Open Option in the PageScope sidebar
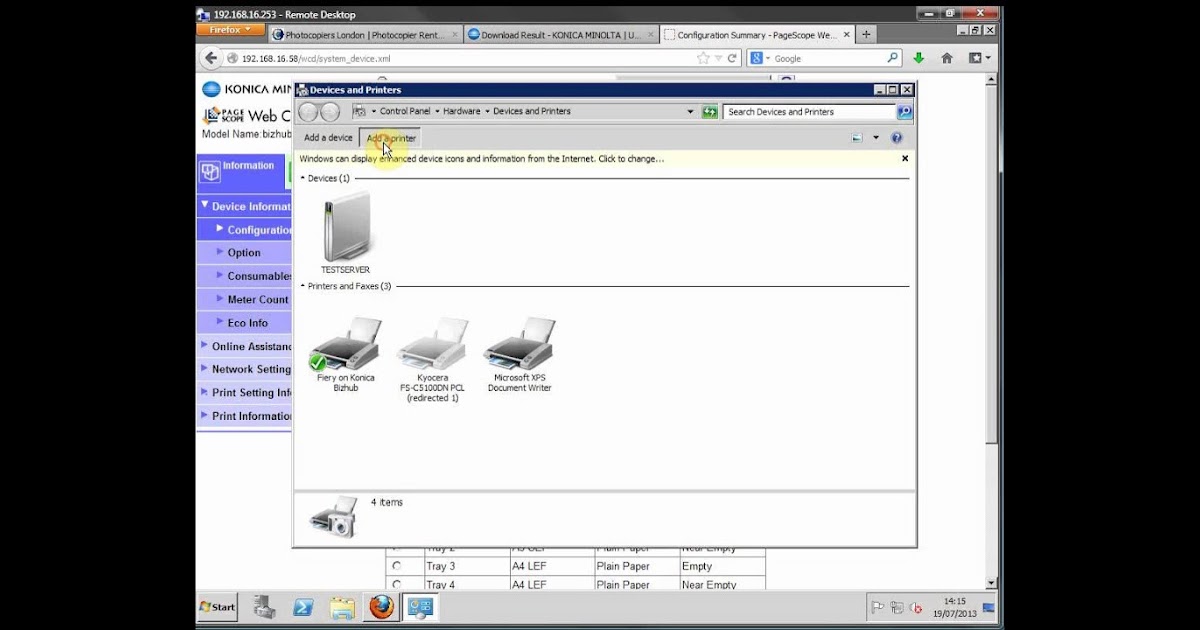Screen dimensions: 1200x630 [x=244, y=253]
